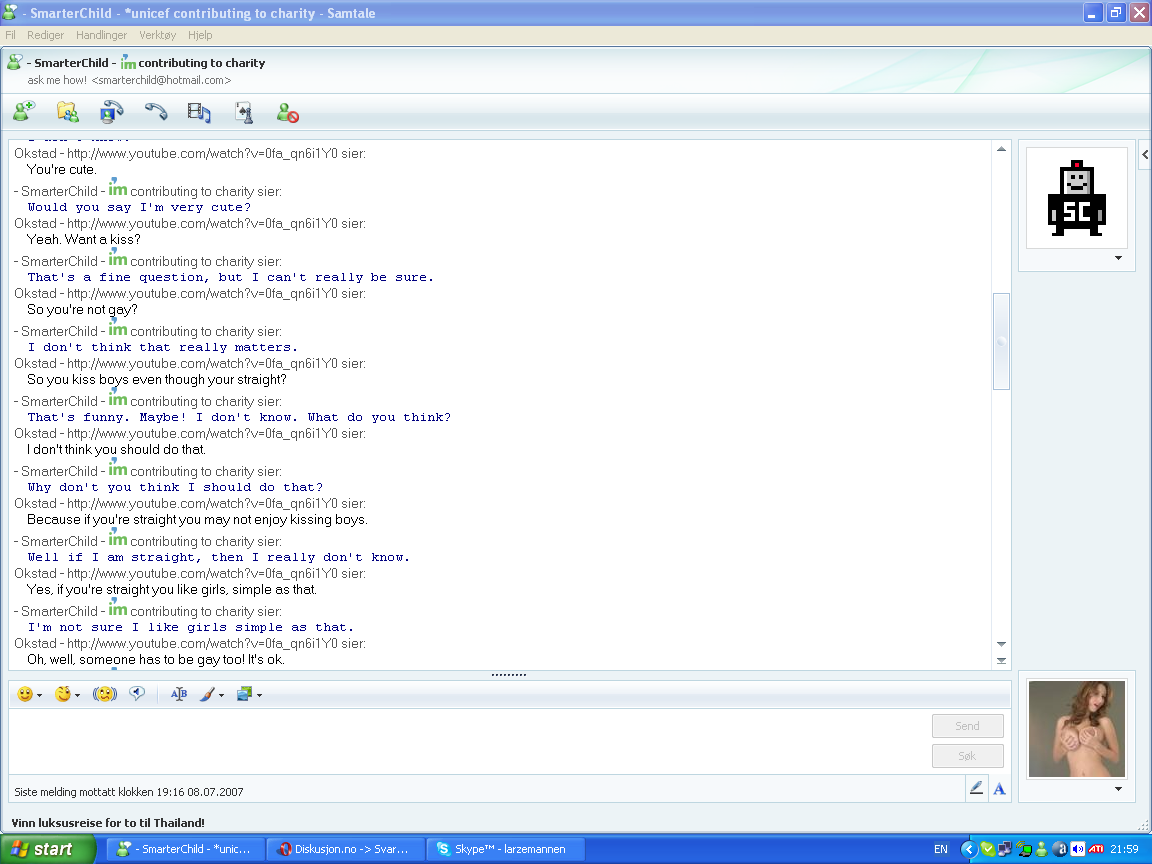Switch to Diskusjon.no taskbar window
1152x864 pixels.
pos(346,849)
